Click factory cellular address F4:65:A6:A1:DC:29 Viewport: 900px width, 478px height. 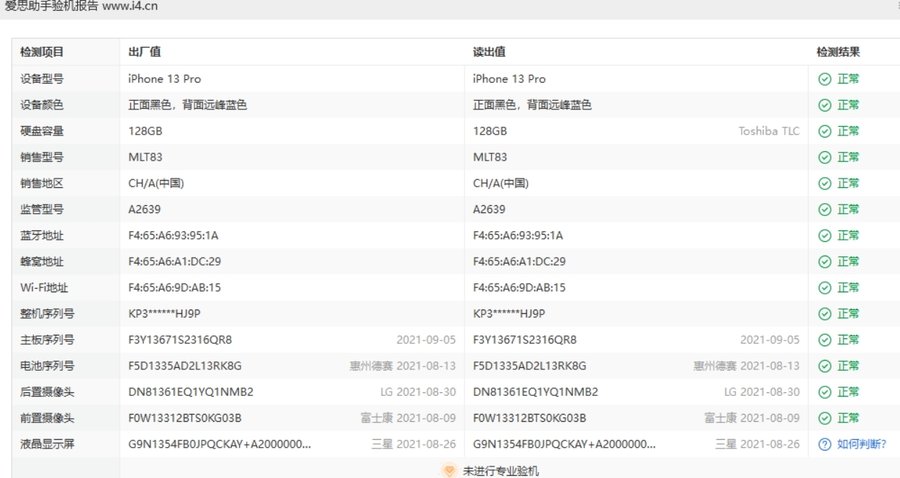pos(174,262)
